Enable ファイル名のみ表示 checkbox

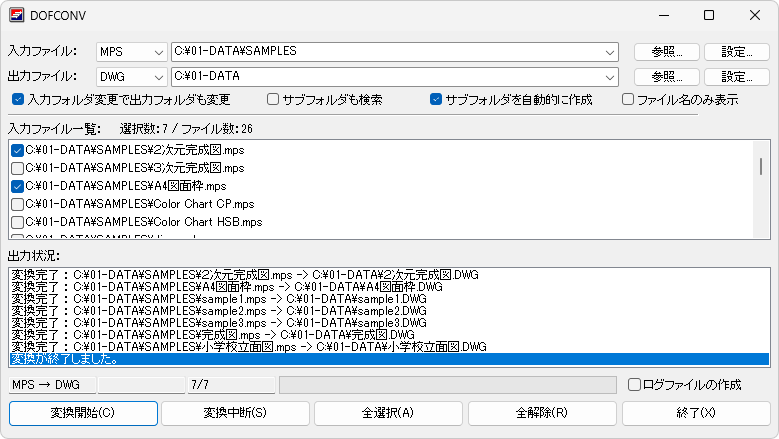(x=628, y=99)
